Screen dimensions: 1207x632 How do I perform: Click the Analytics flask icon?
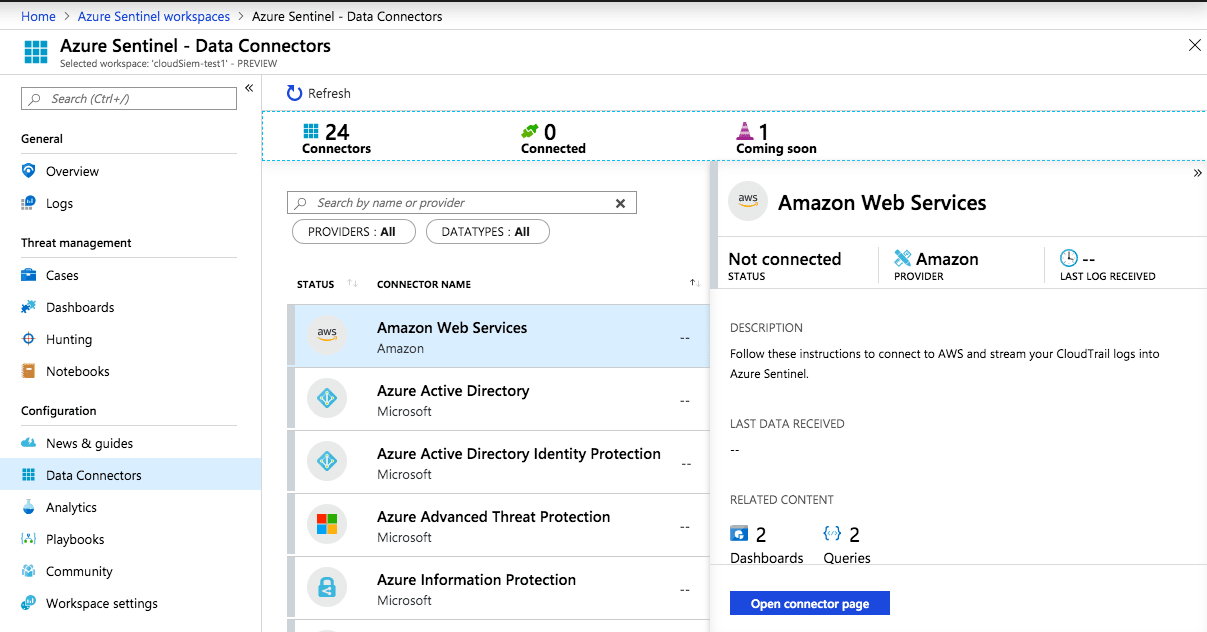[x=28, y=507]
